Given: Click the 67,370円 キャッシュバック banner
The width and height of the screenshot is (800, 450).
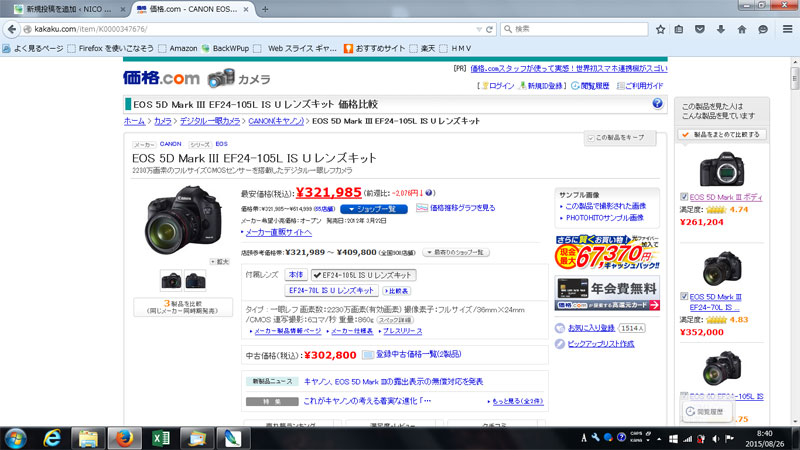Looking at the screenshot, I should click(607, 252).
